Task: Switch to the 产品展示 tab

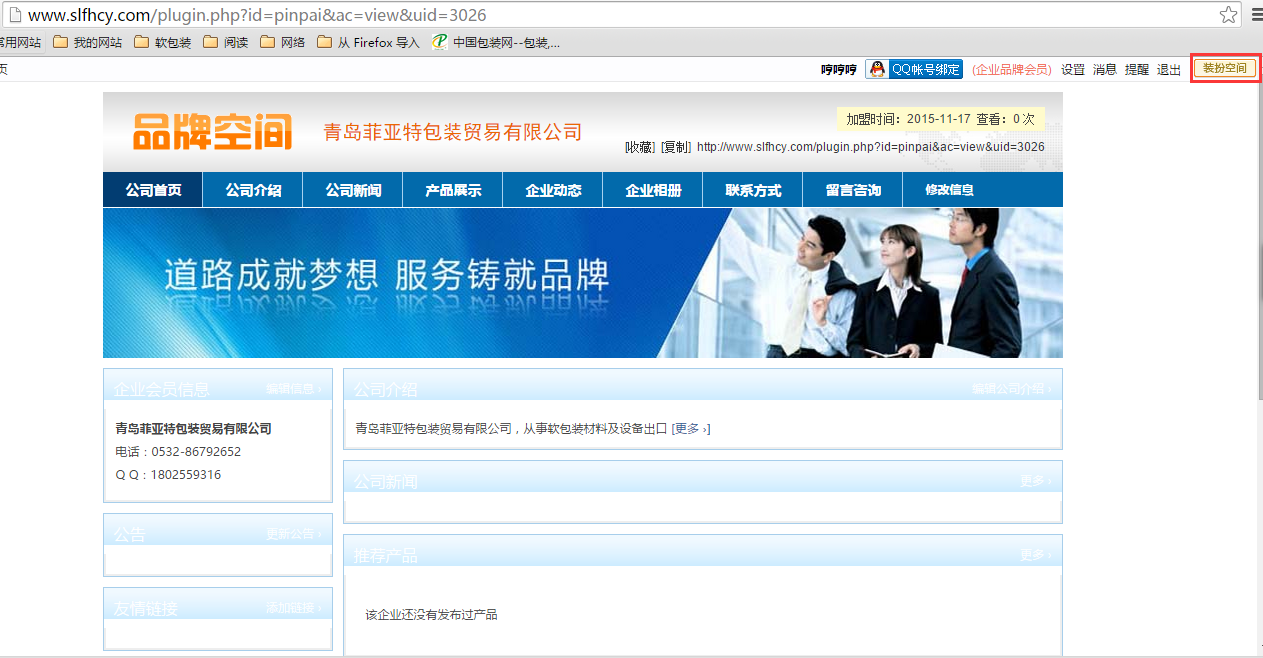Action: pos(453,190)
